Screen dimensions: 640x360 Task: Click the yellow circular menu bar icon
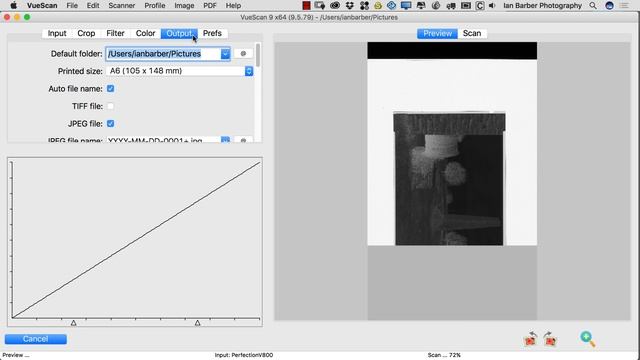coord(378,6)
